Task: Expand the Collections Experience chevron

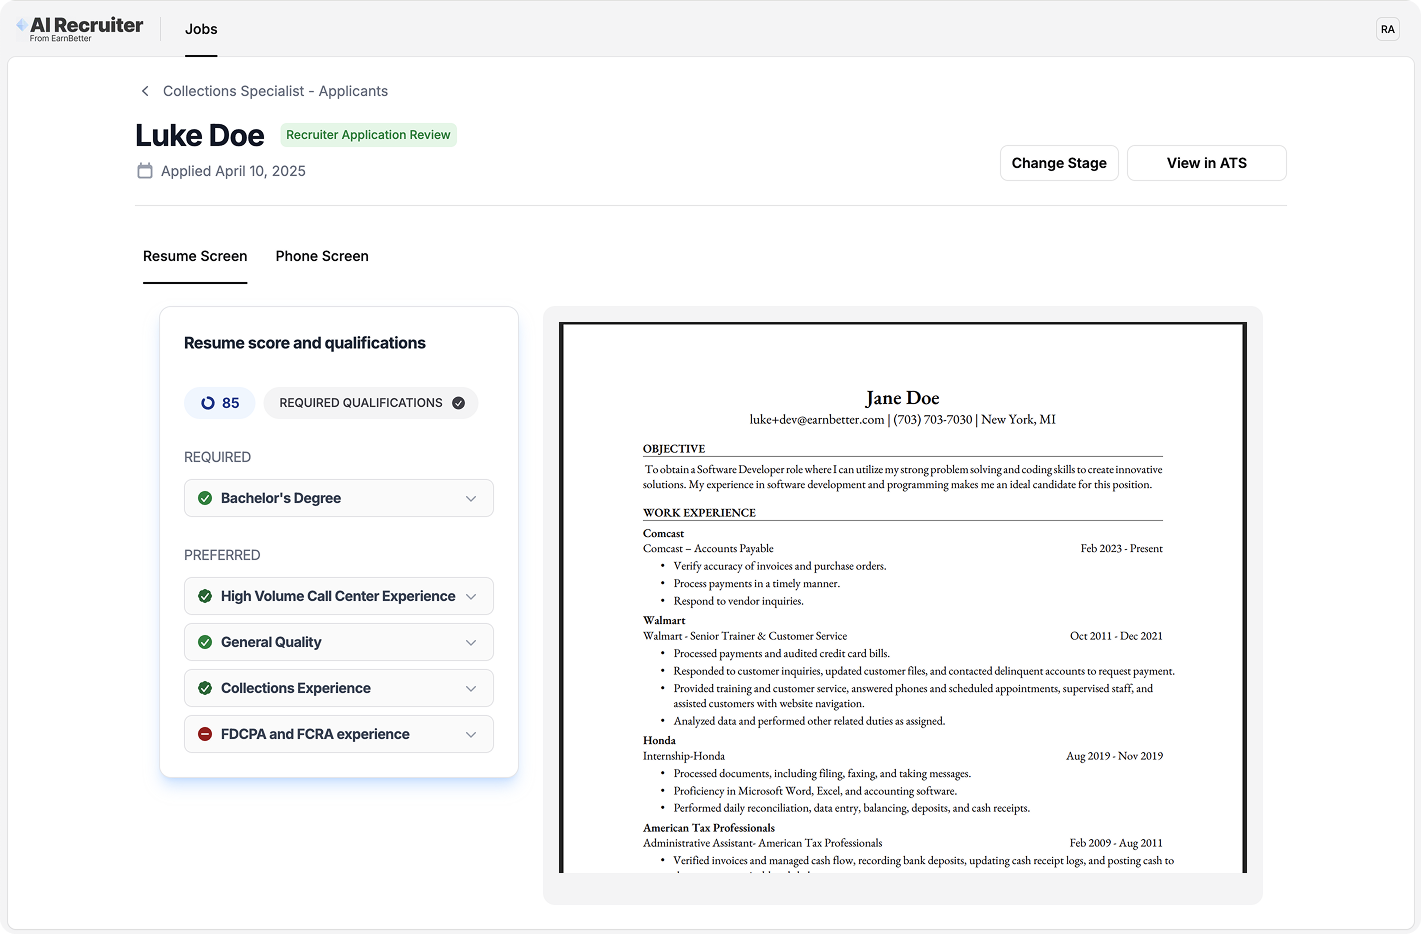Action: 471,688
